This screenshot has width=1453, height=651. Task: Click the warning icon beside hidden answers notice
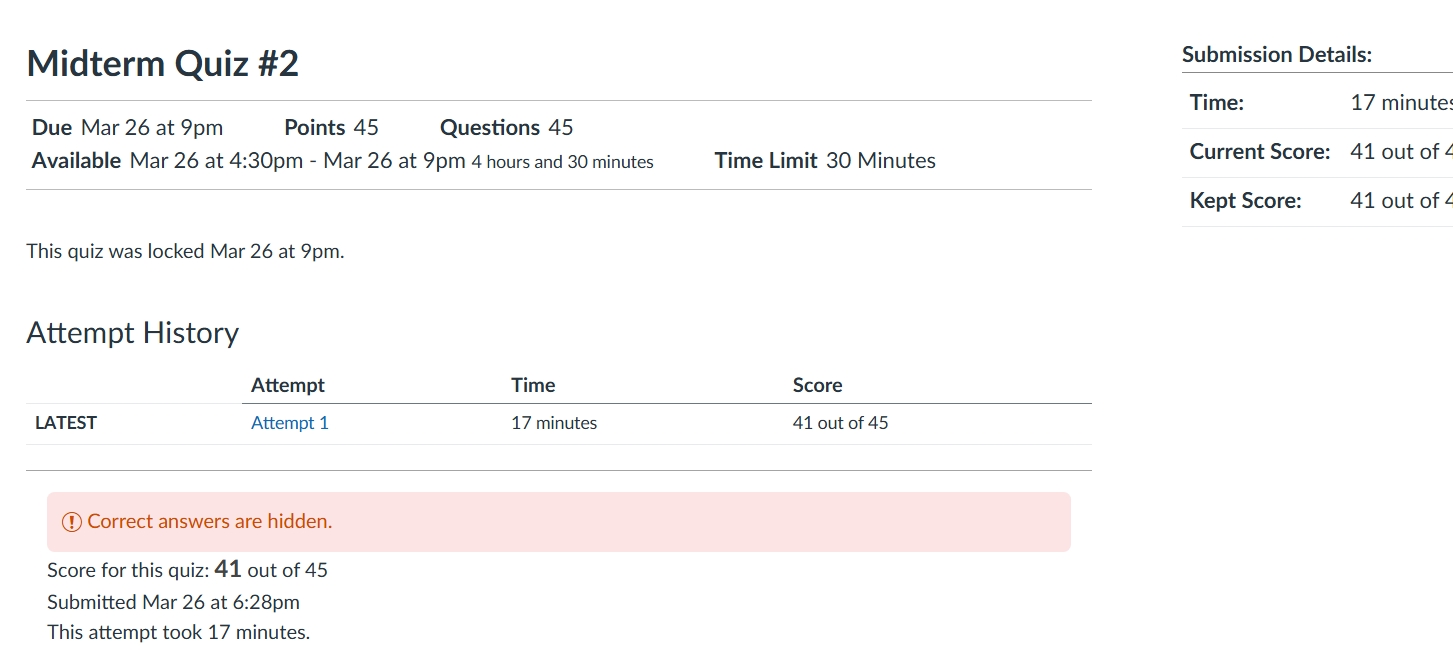click(72, 522)
